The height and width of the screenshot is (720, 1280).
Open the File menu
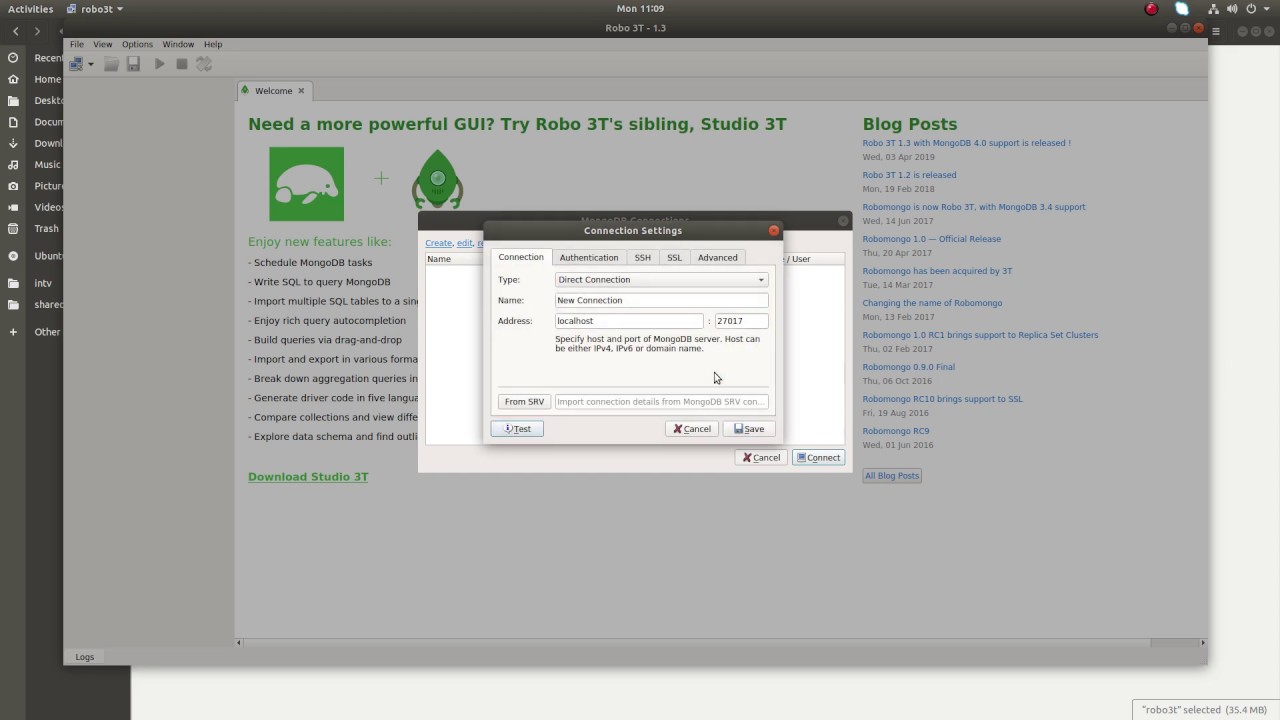[77, 44]
